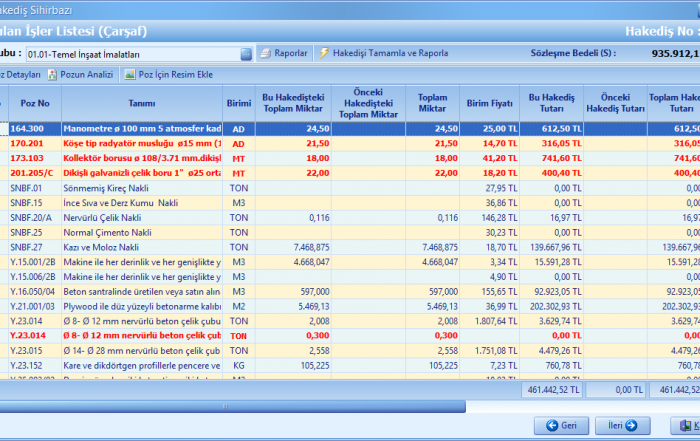Click the exit door icon at bottom right

tap(684, 425)
